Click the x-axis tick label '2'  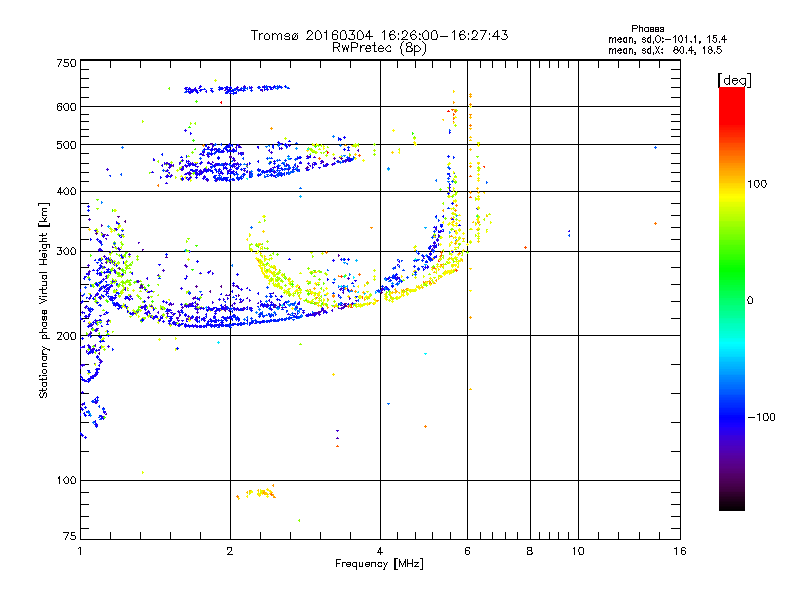230,551
